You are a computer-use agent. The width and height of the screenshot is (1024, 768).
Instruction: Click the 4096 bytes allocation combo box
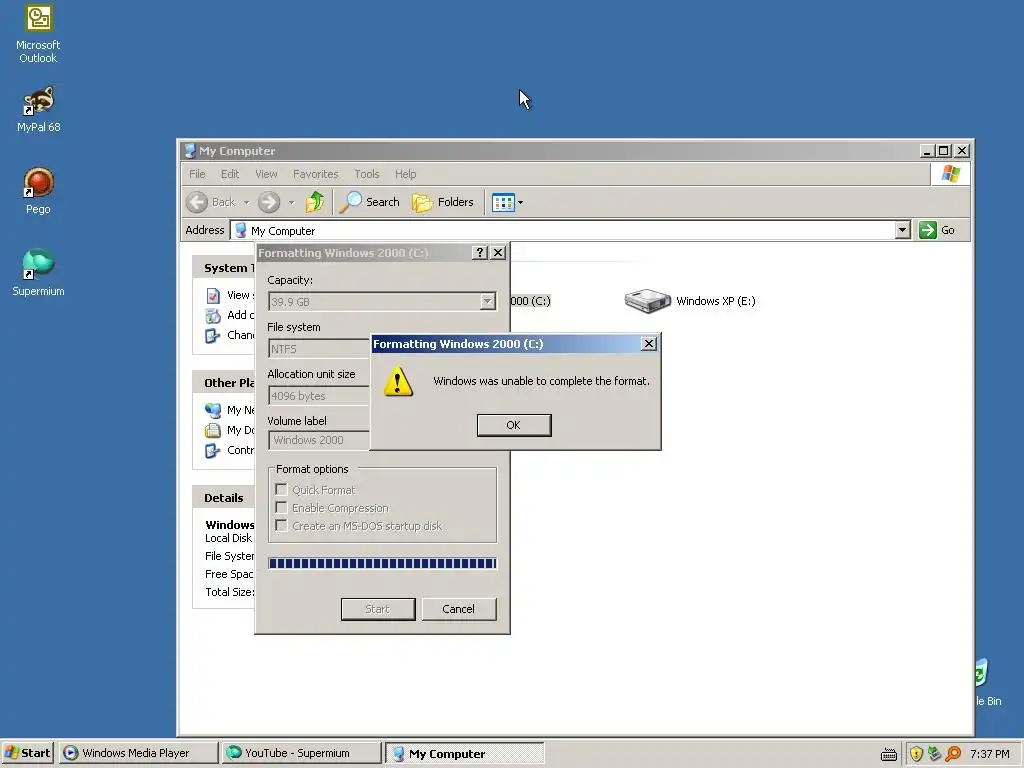coord(319,396)
